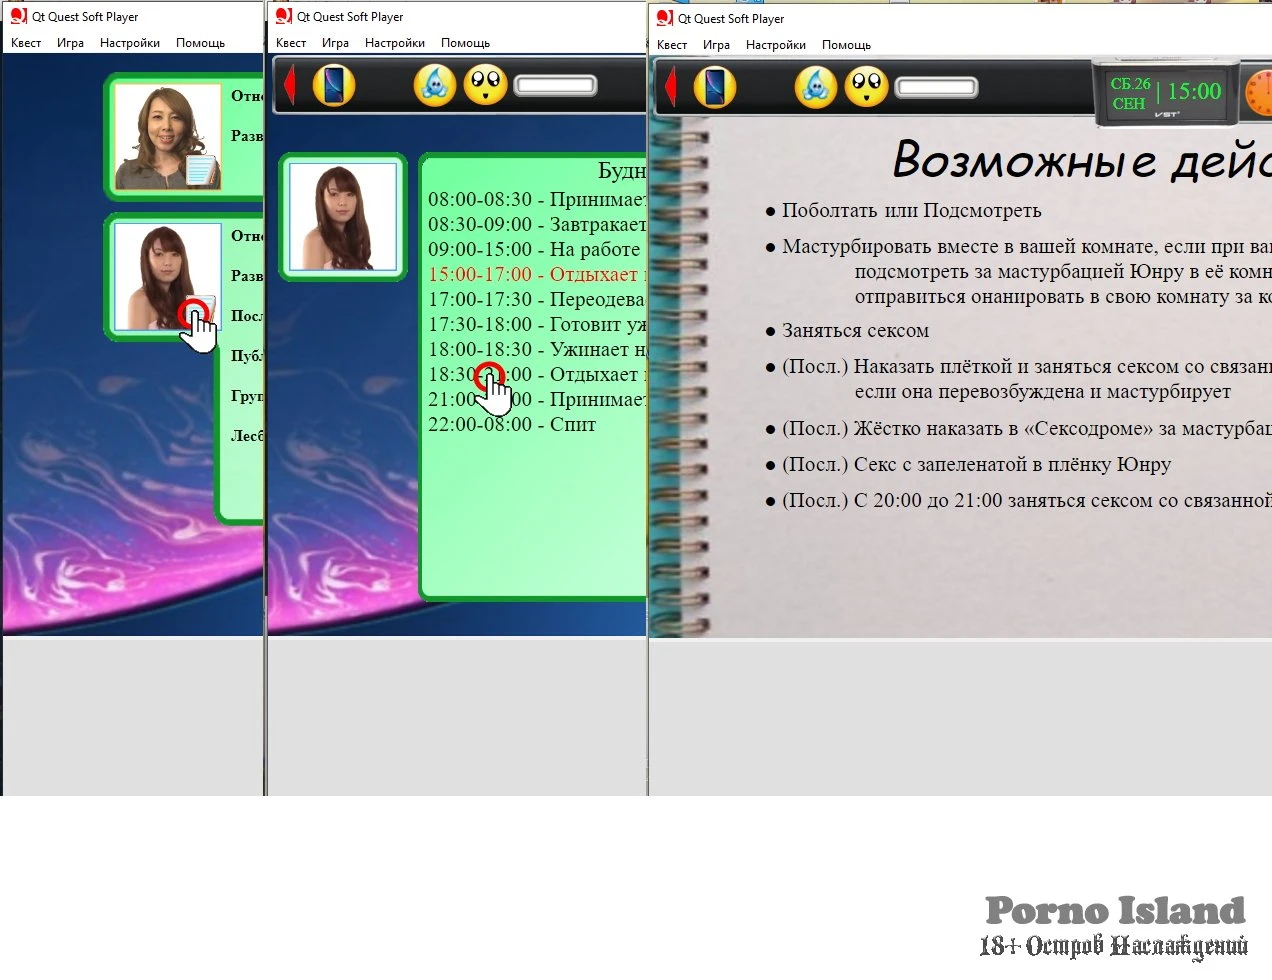Viewport: 1272px width, 980px height.
Task: Open the Помощь menu in the rightmost window
Action: click(x=846, y=45)
